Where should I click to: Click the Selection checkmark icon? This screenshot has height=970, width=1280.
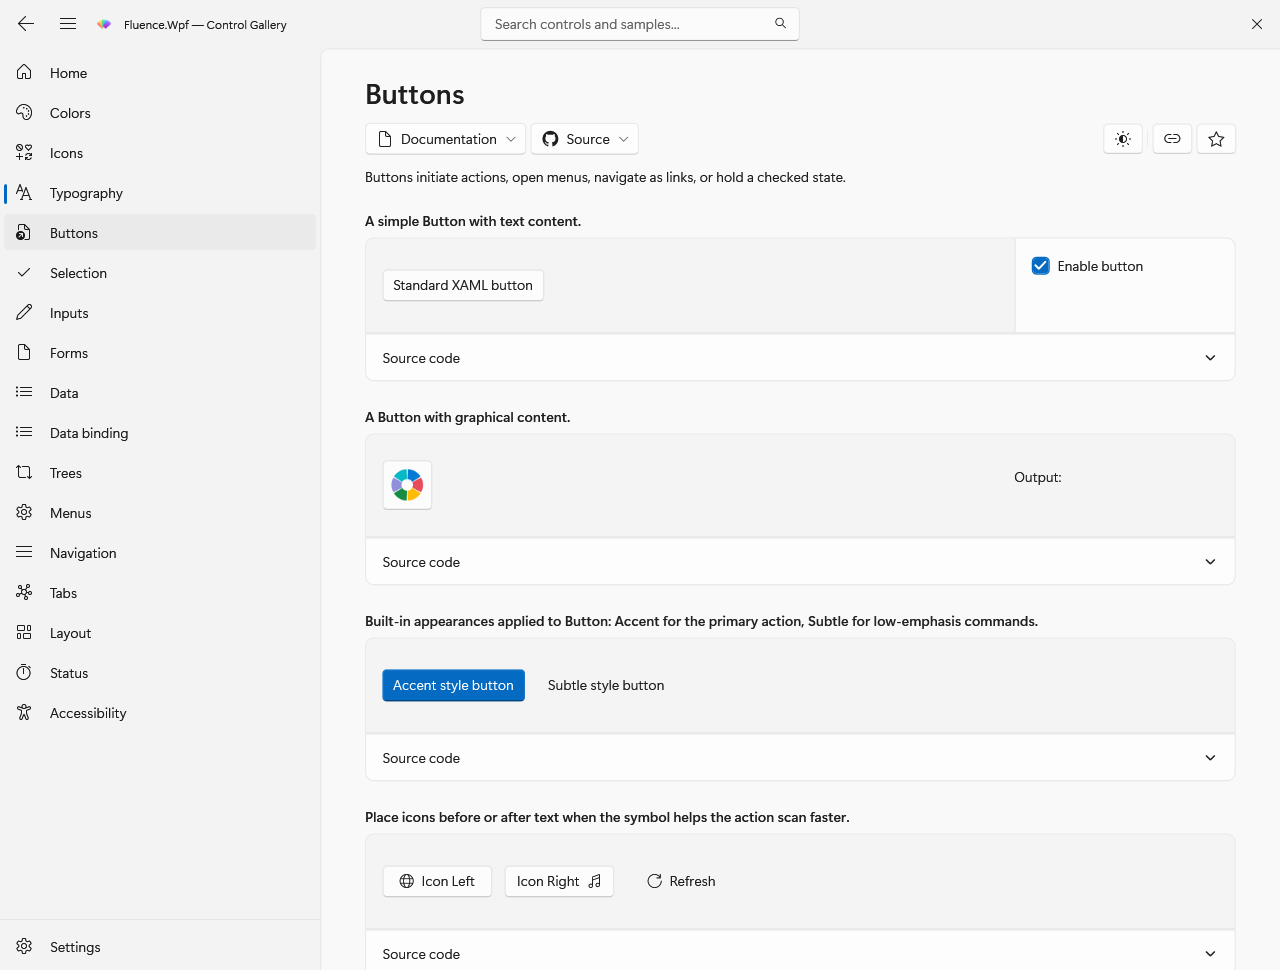pos(24,272)
